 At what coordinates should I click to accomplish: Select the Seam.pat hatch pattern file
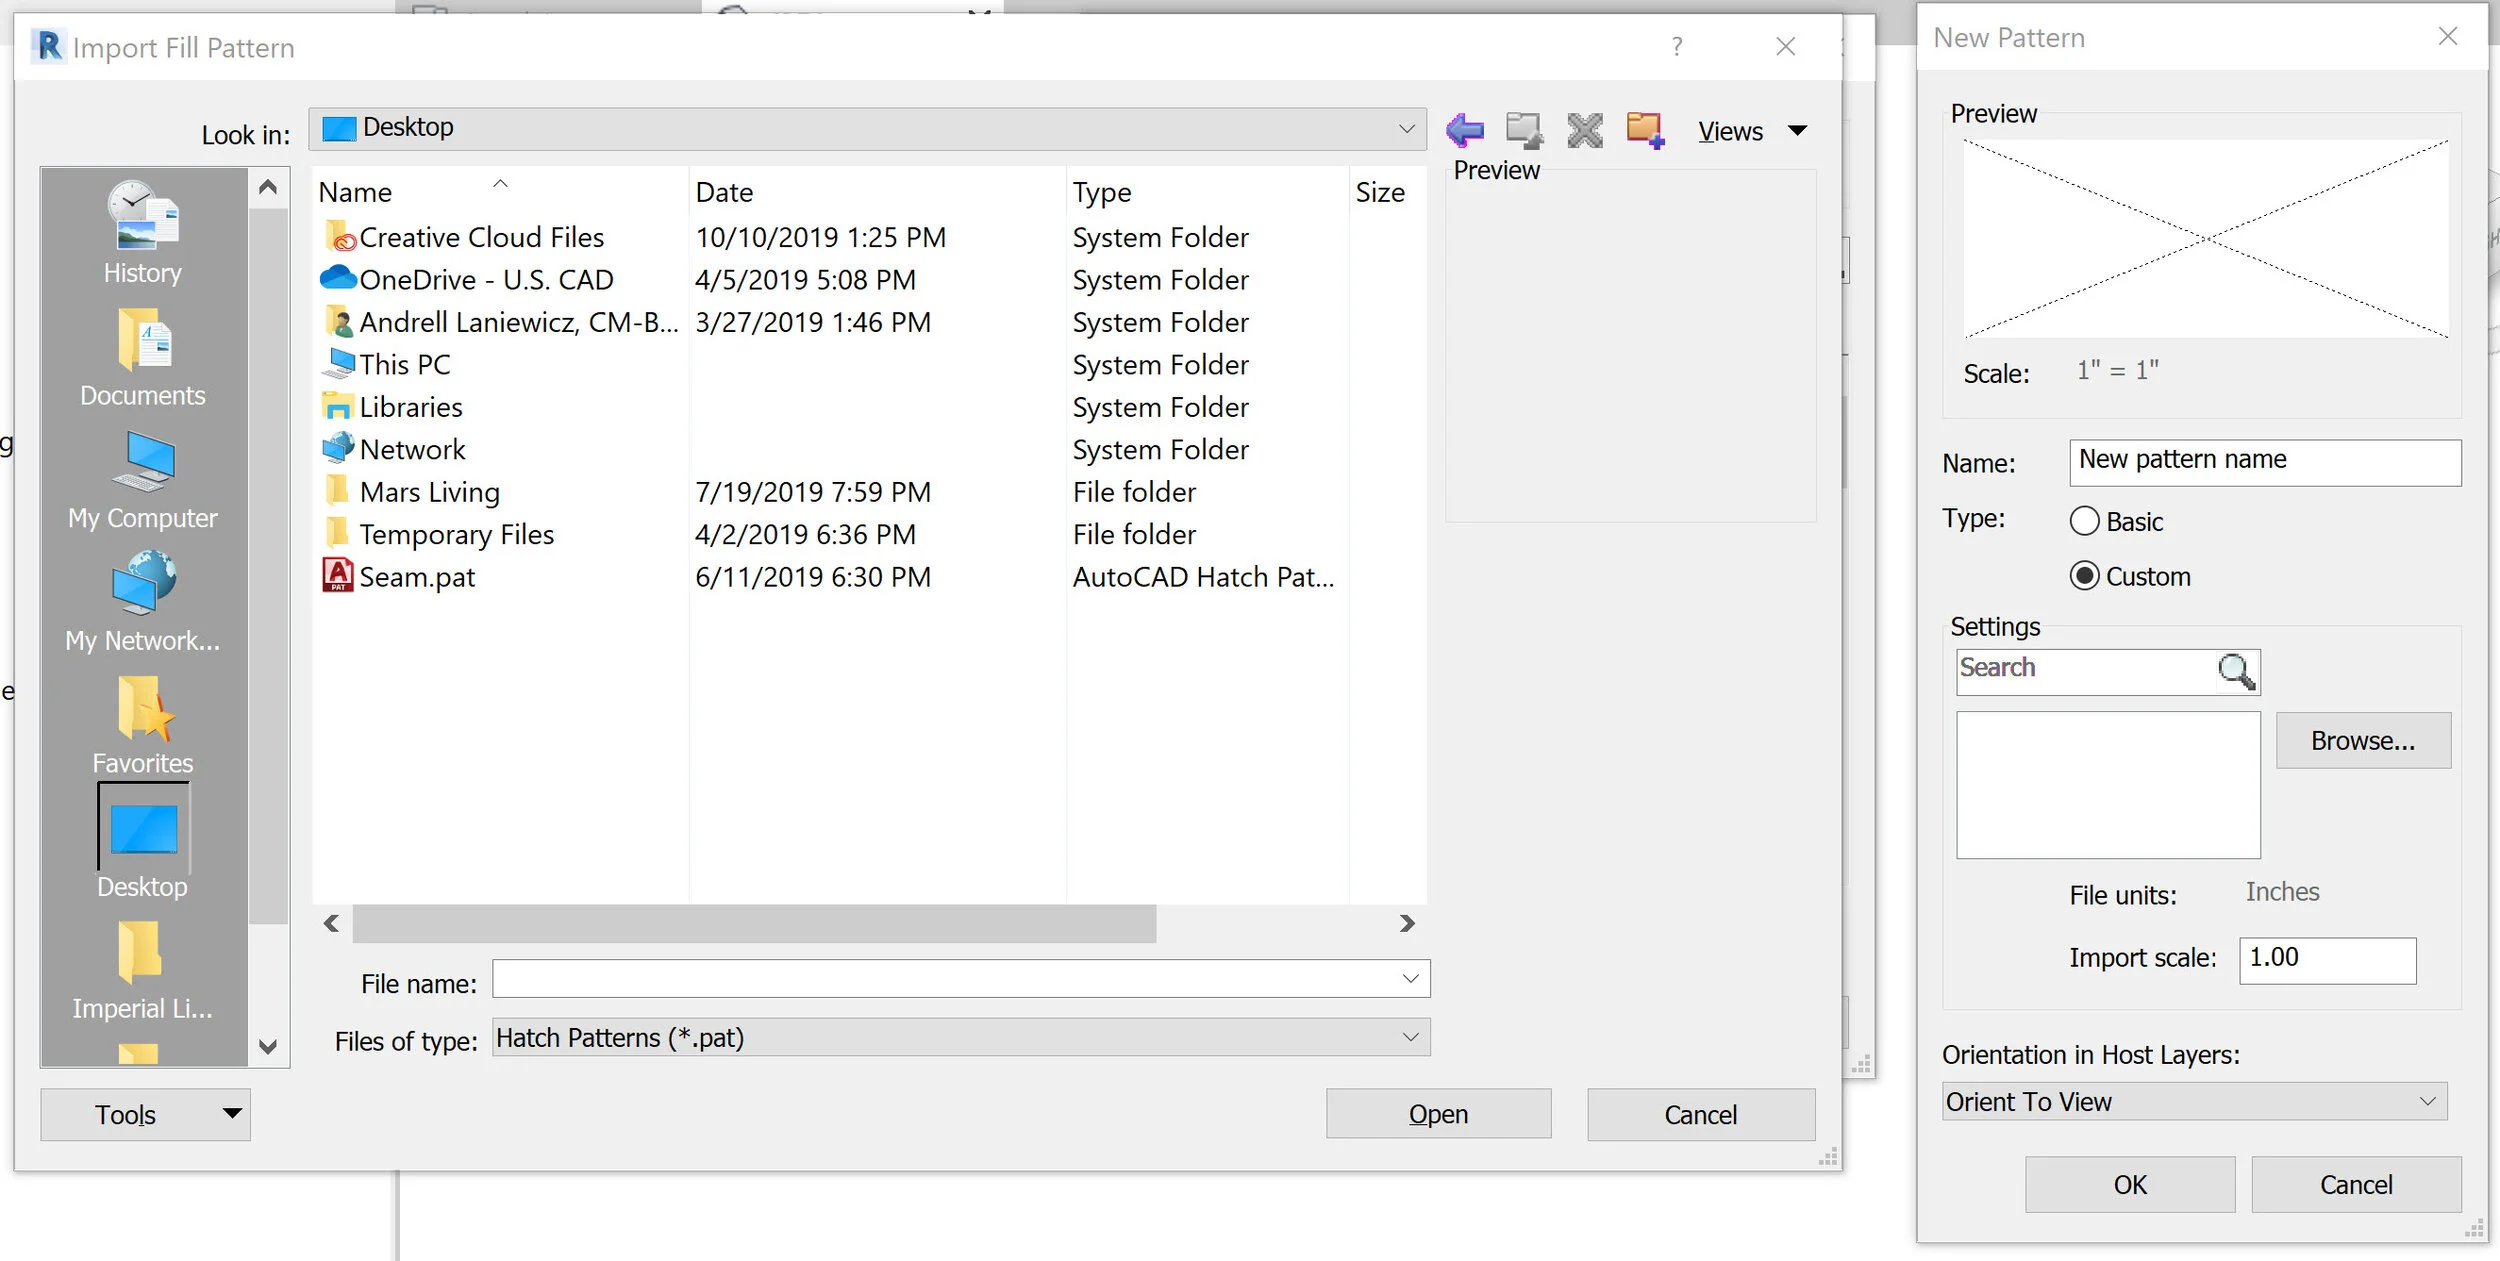[418, 577]
